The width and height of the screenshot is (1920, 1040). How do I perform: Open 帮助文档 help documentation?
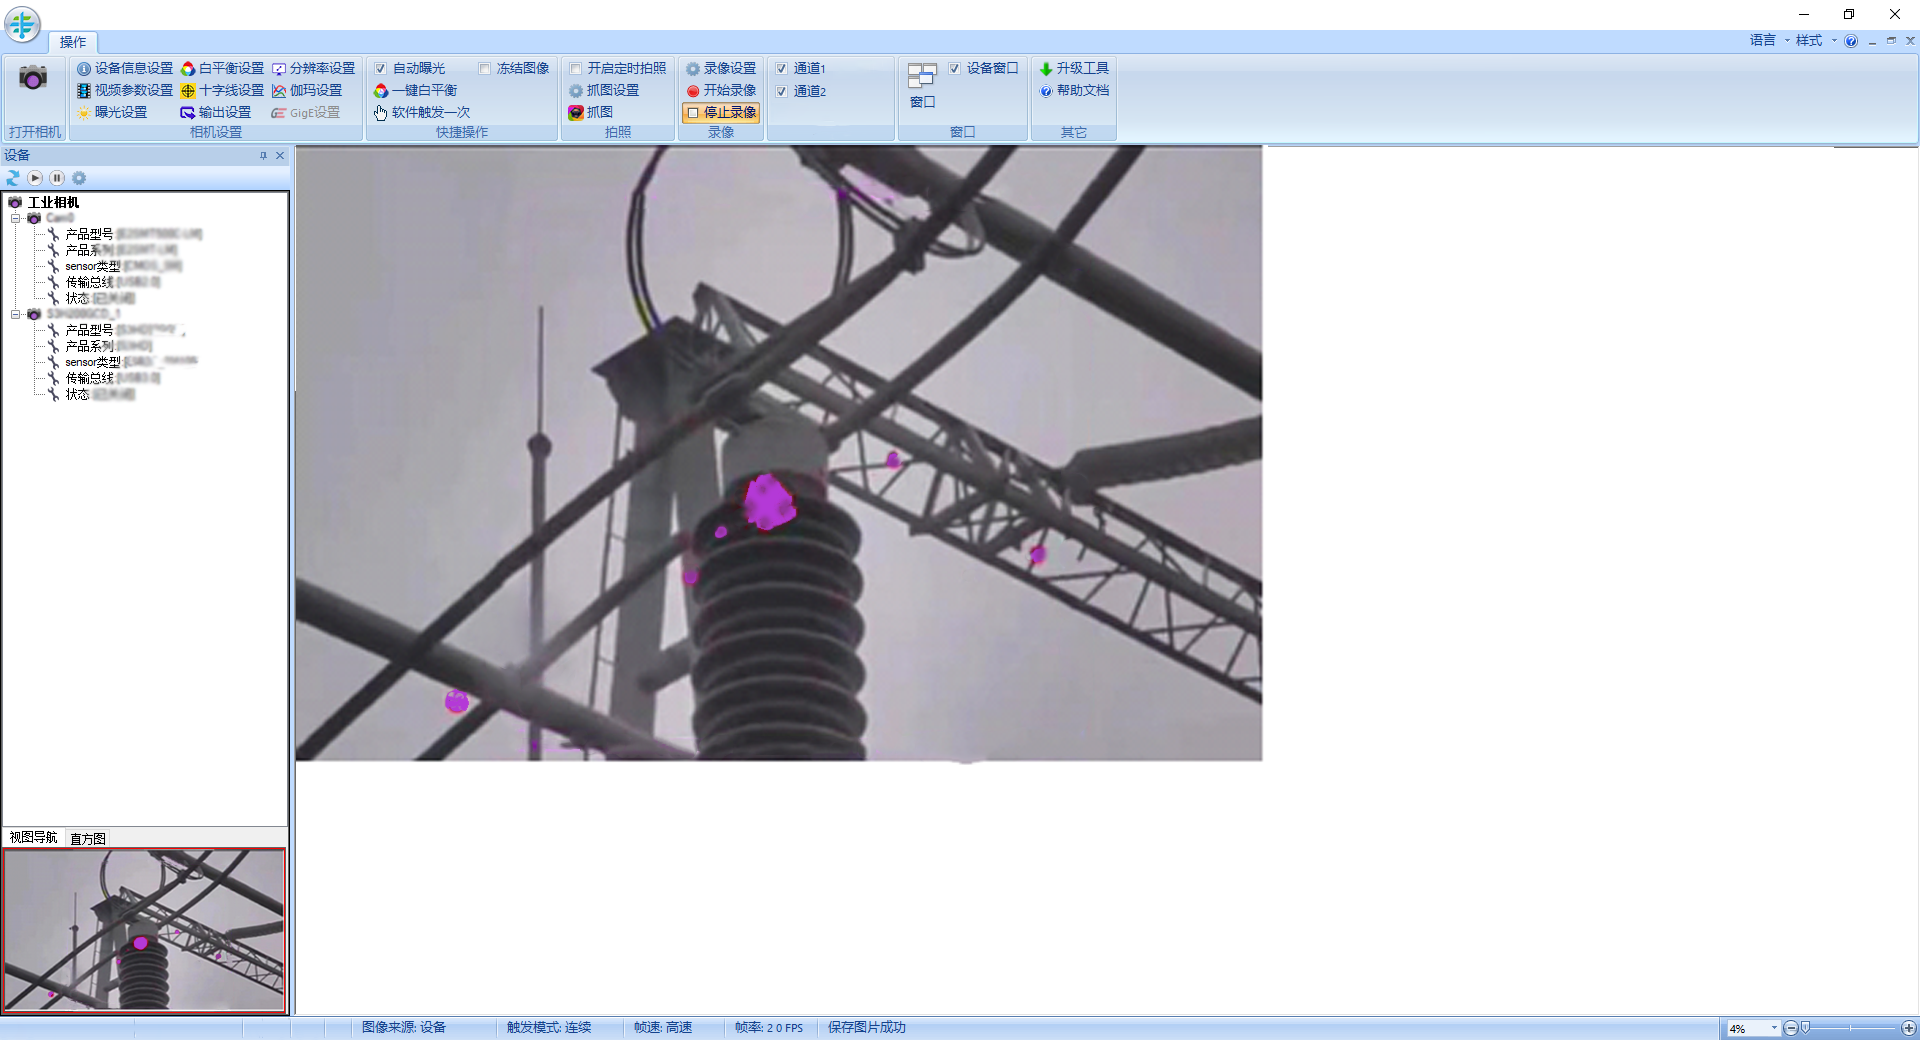[1077, 90]
